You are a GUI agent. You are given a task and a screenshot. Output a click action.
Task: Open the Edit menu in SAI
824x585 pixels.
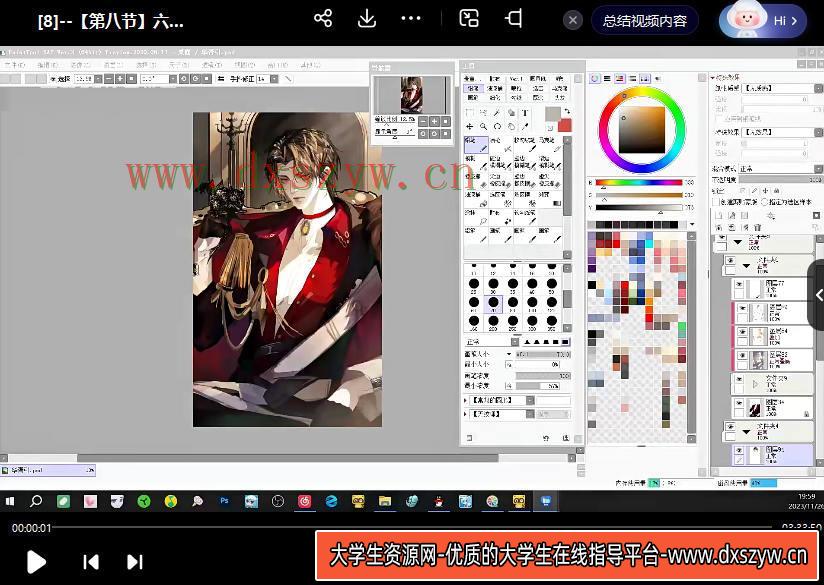47,65
